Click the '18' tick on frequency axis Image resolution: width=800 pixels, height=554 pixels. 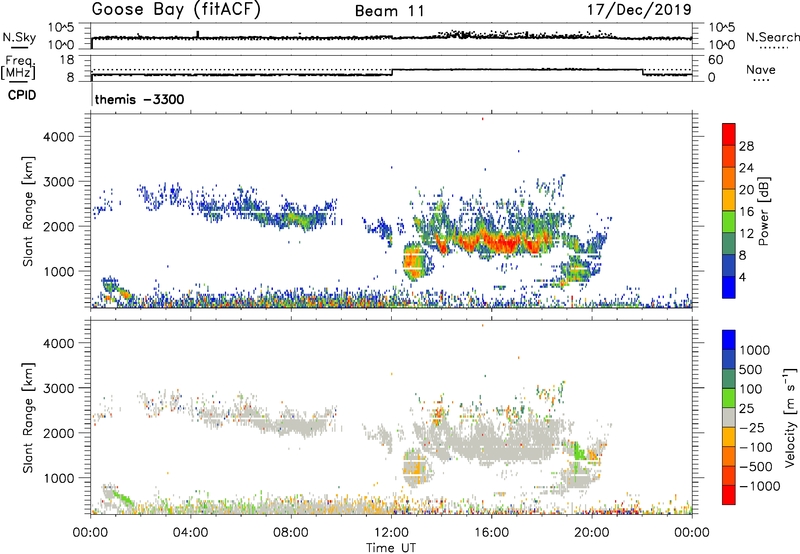[x=66, y=60]
